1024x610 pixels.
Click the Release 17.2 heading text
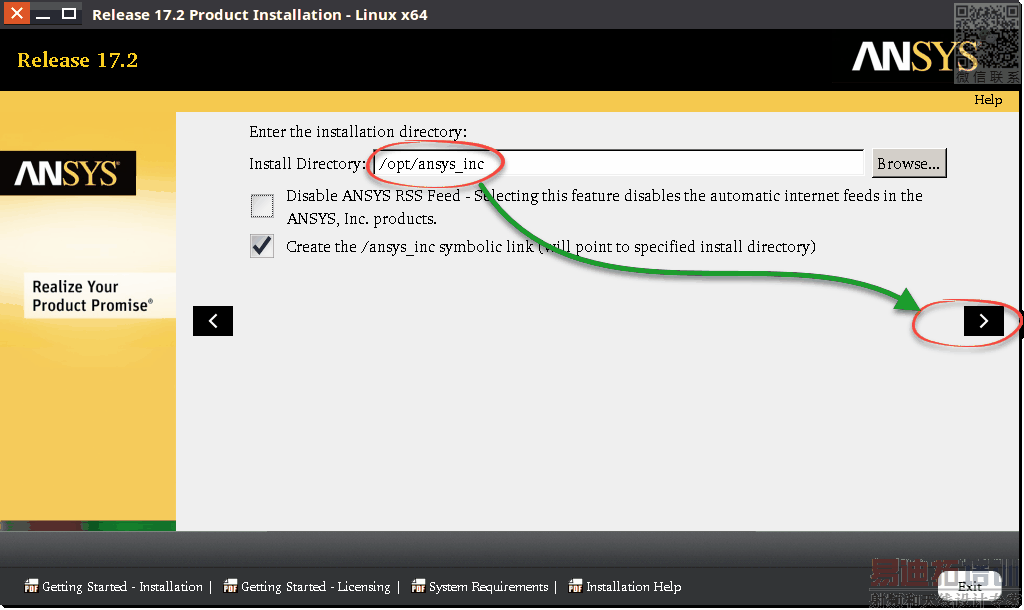(x=78, y=60)
